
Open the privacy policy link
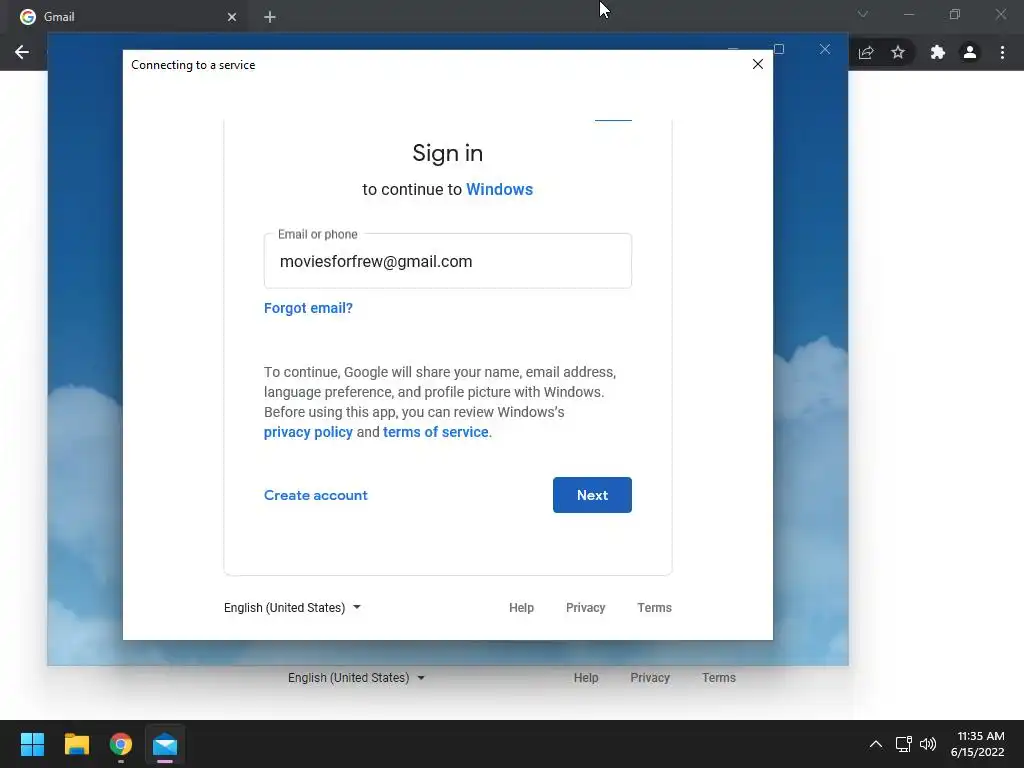308,432
